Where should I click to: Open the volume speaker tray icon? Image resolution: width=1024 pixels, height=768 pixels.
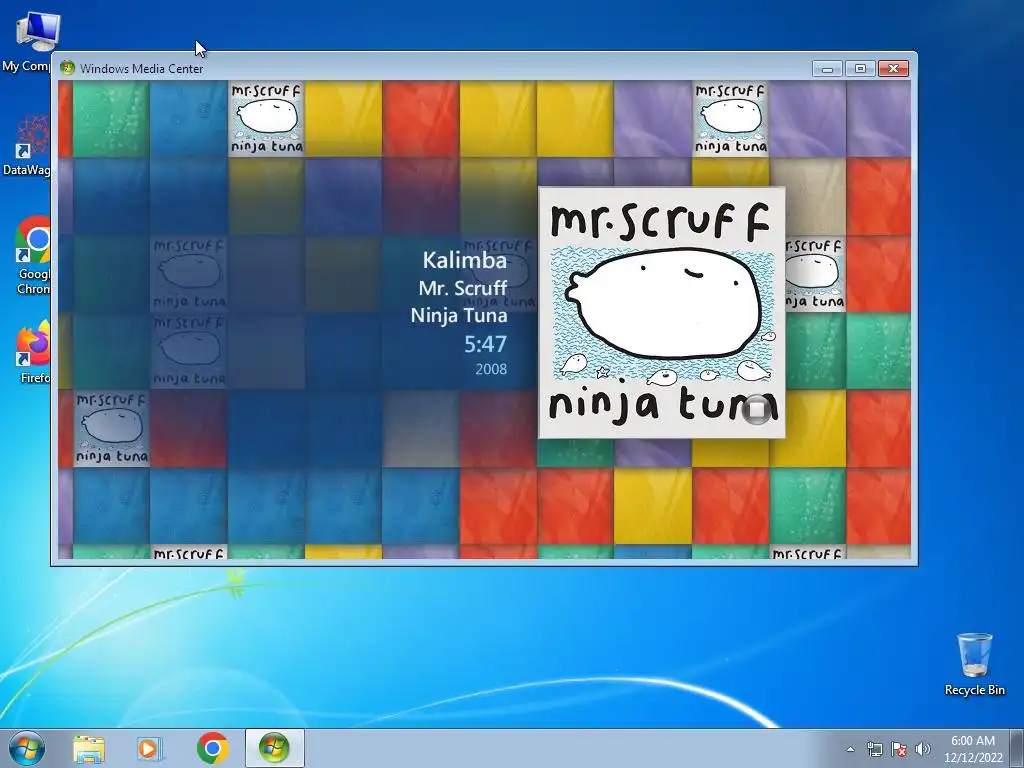point(923,749)
